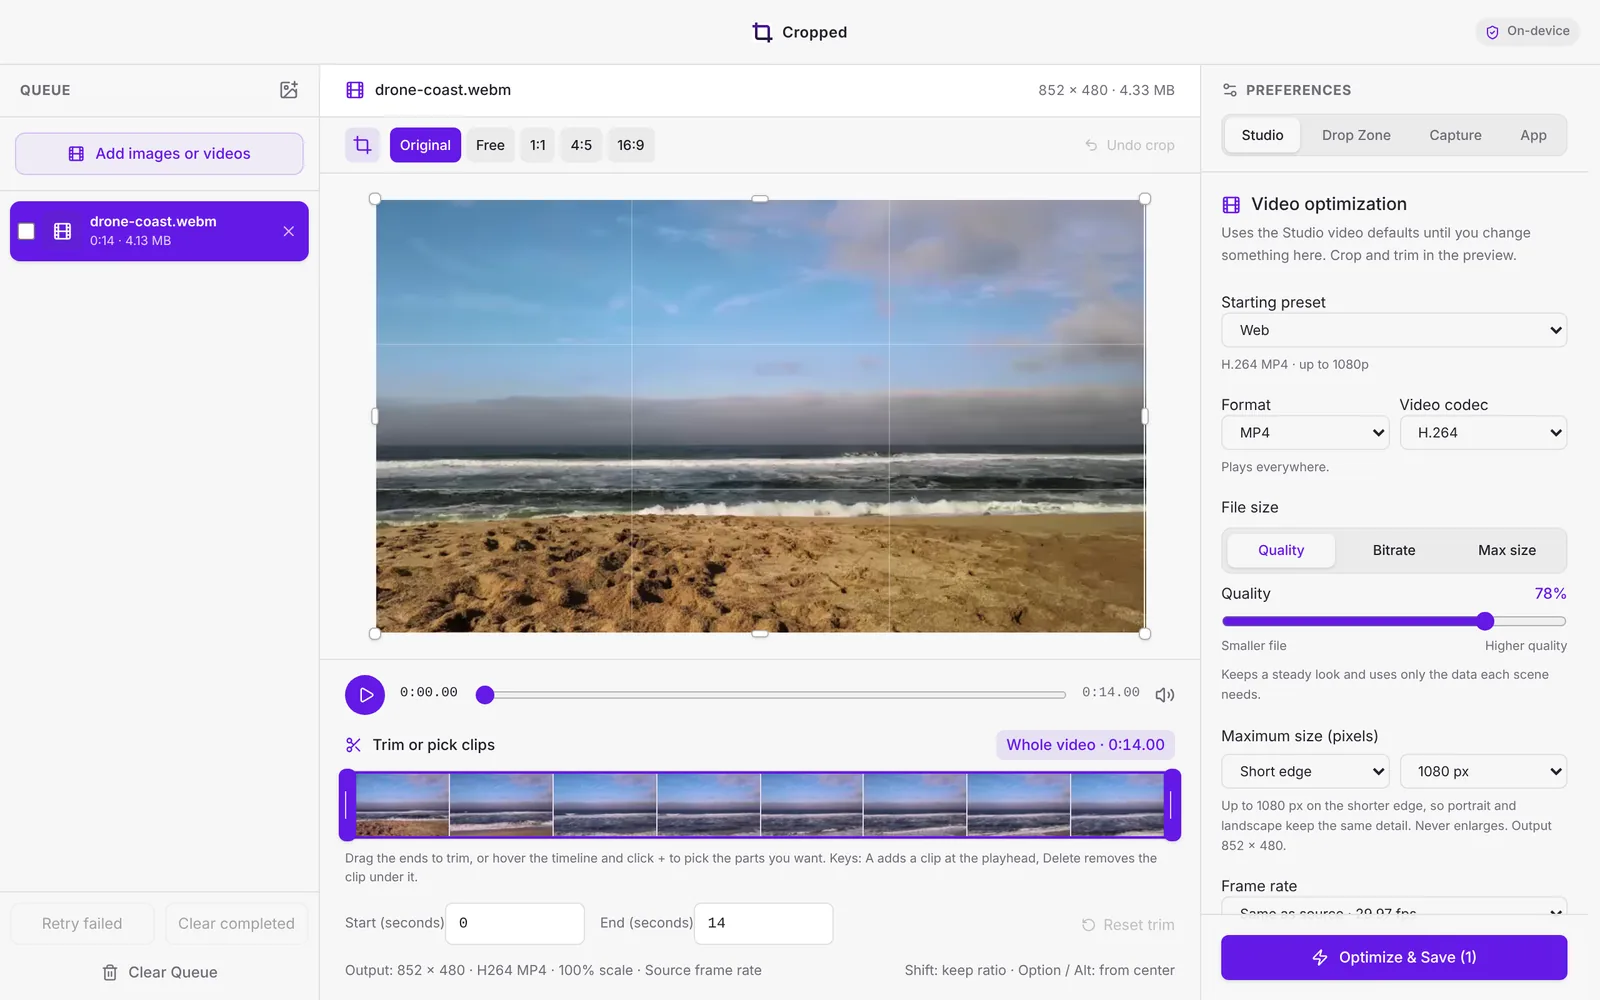This screenshot has height=1000, width=1600.
Task: Toggle the crop tool icon
Action: point(363,145)
